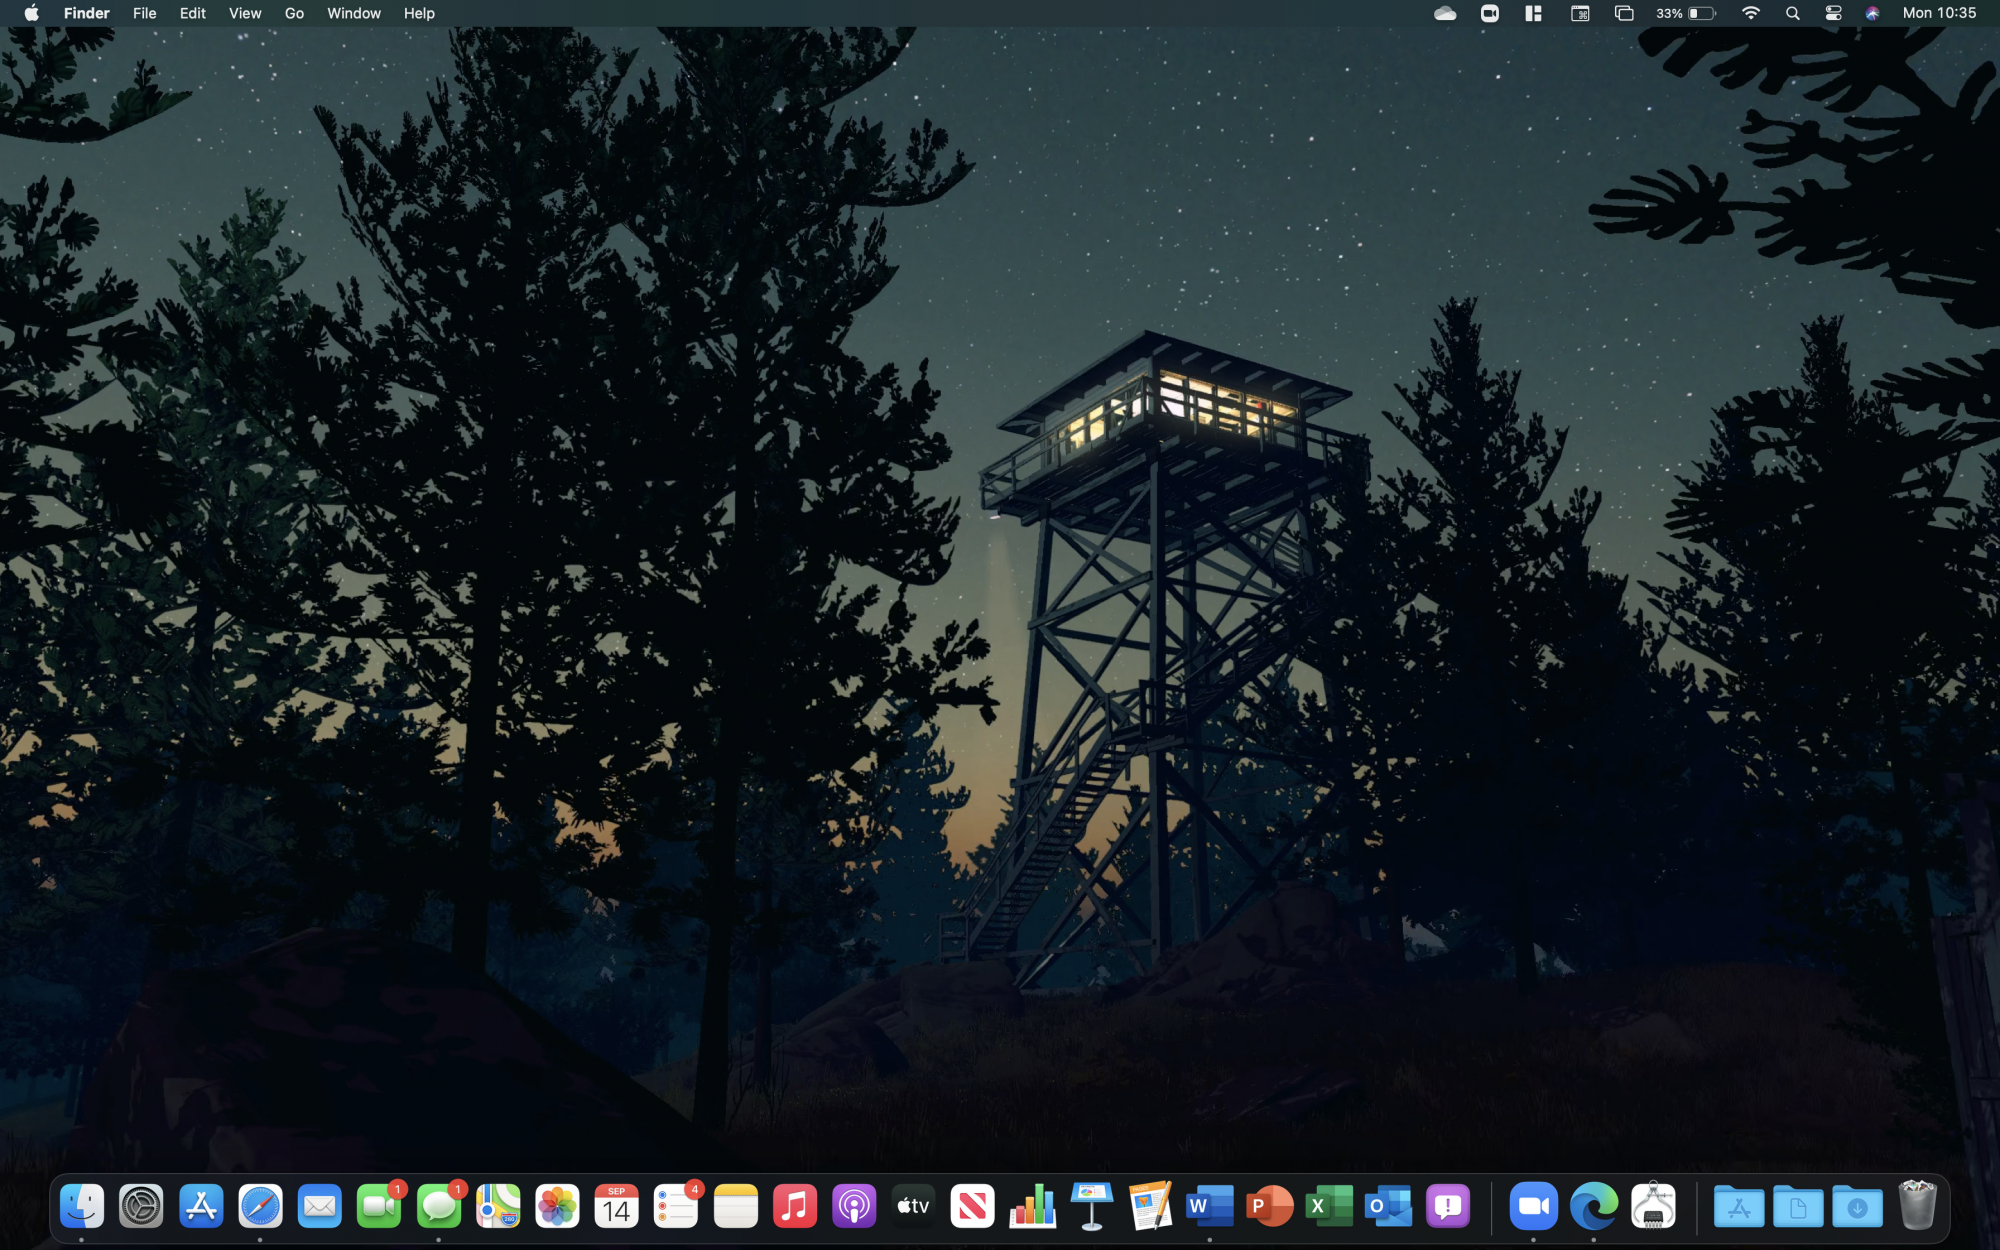
Task: Open the window tiling layout menu icon
Action: pos(1533,13)
